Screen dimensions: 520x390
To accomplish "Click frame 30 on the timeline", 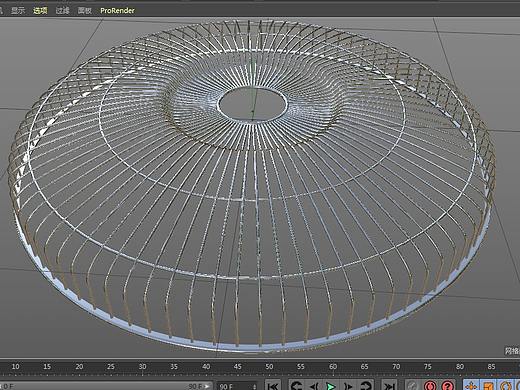I will 142,367.
